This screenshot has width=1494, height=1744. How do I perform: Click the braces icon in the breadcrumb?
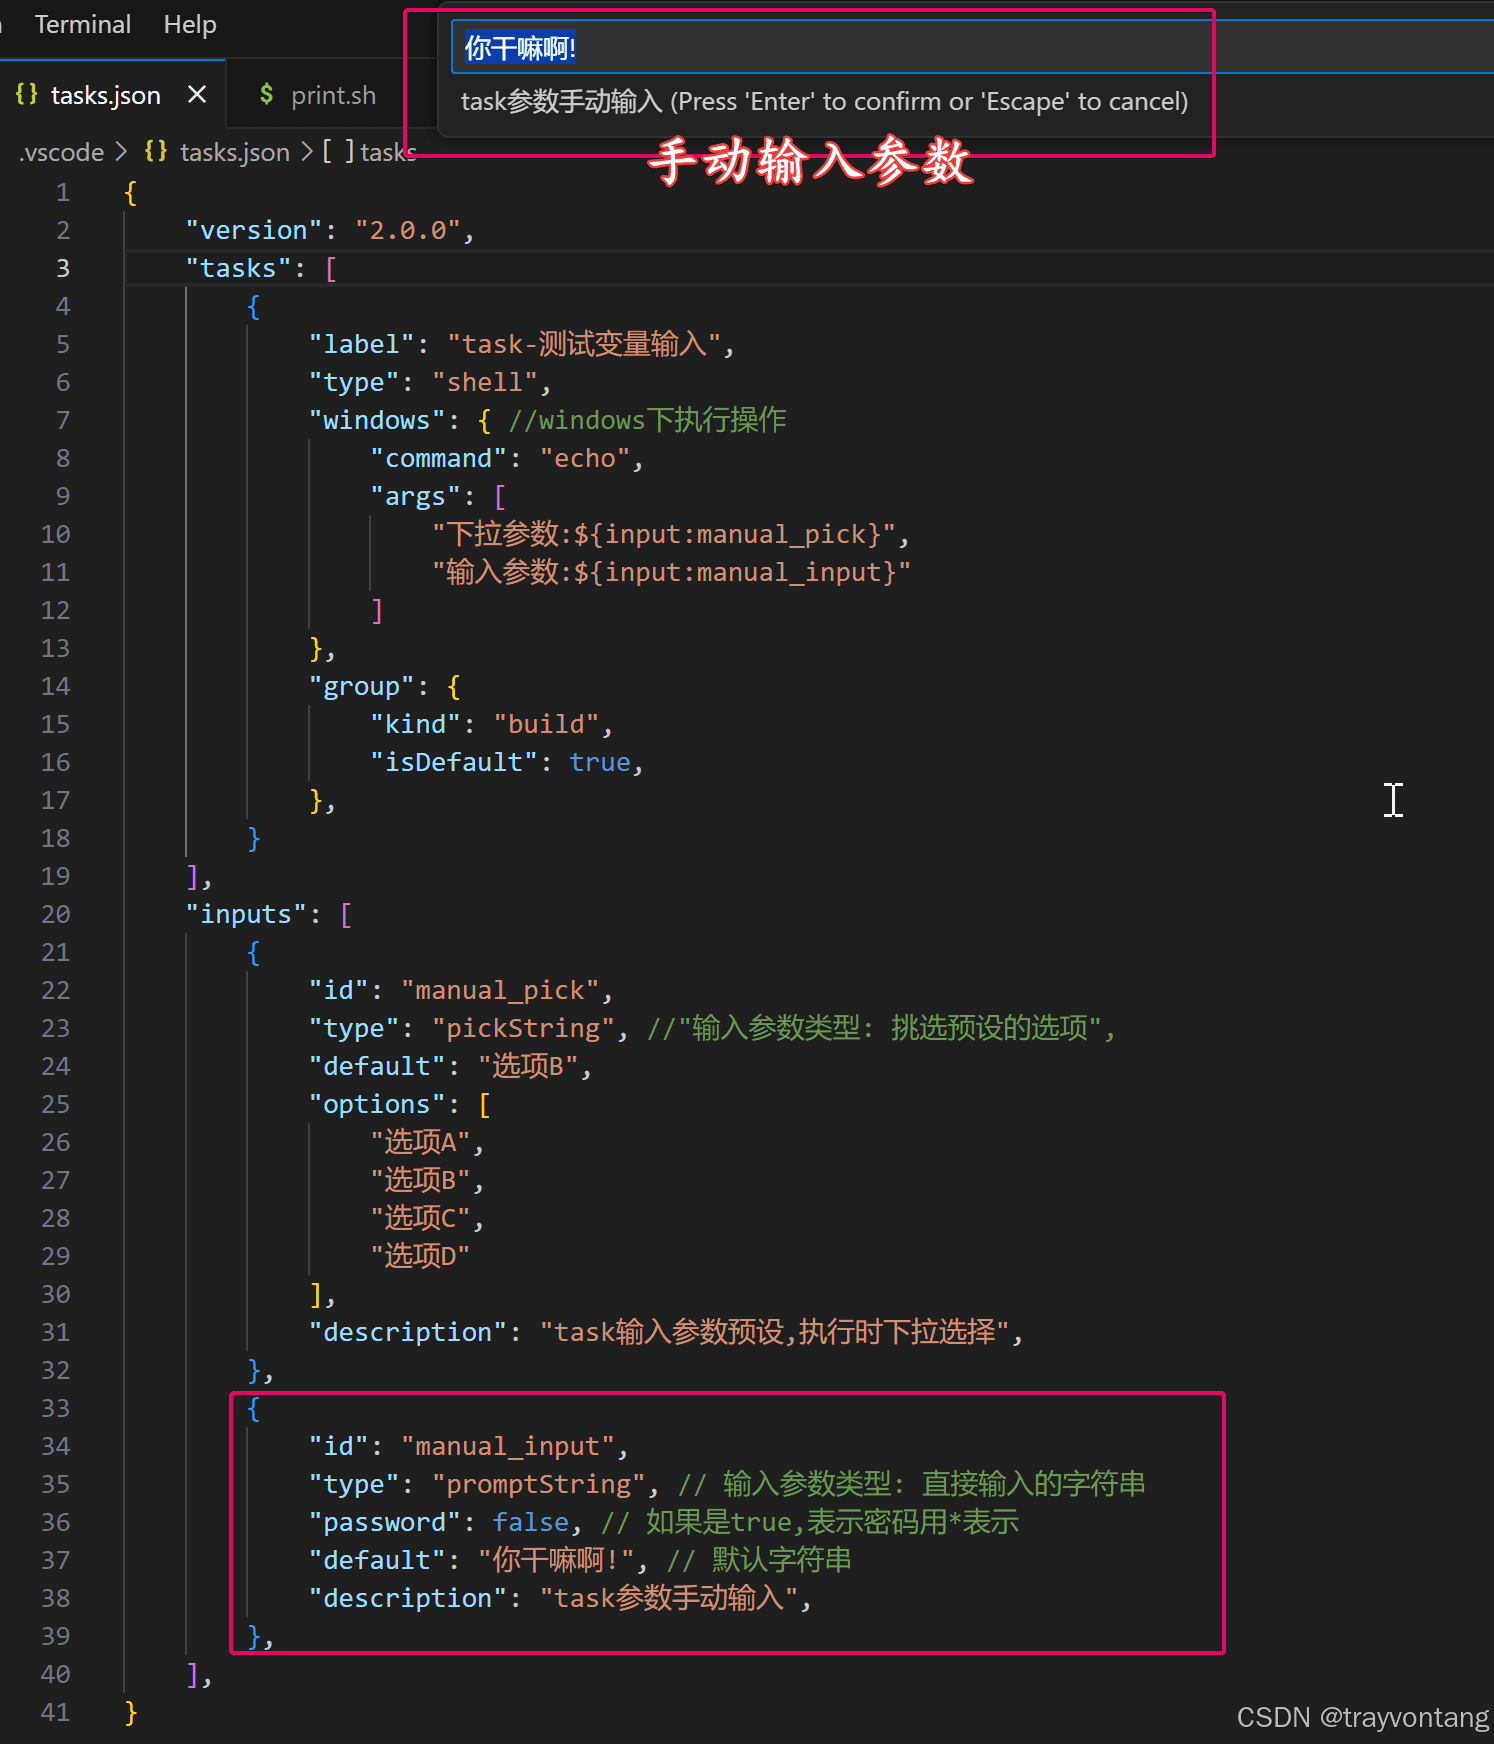tap(155, 151)
